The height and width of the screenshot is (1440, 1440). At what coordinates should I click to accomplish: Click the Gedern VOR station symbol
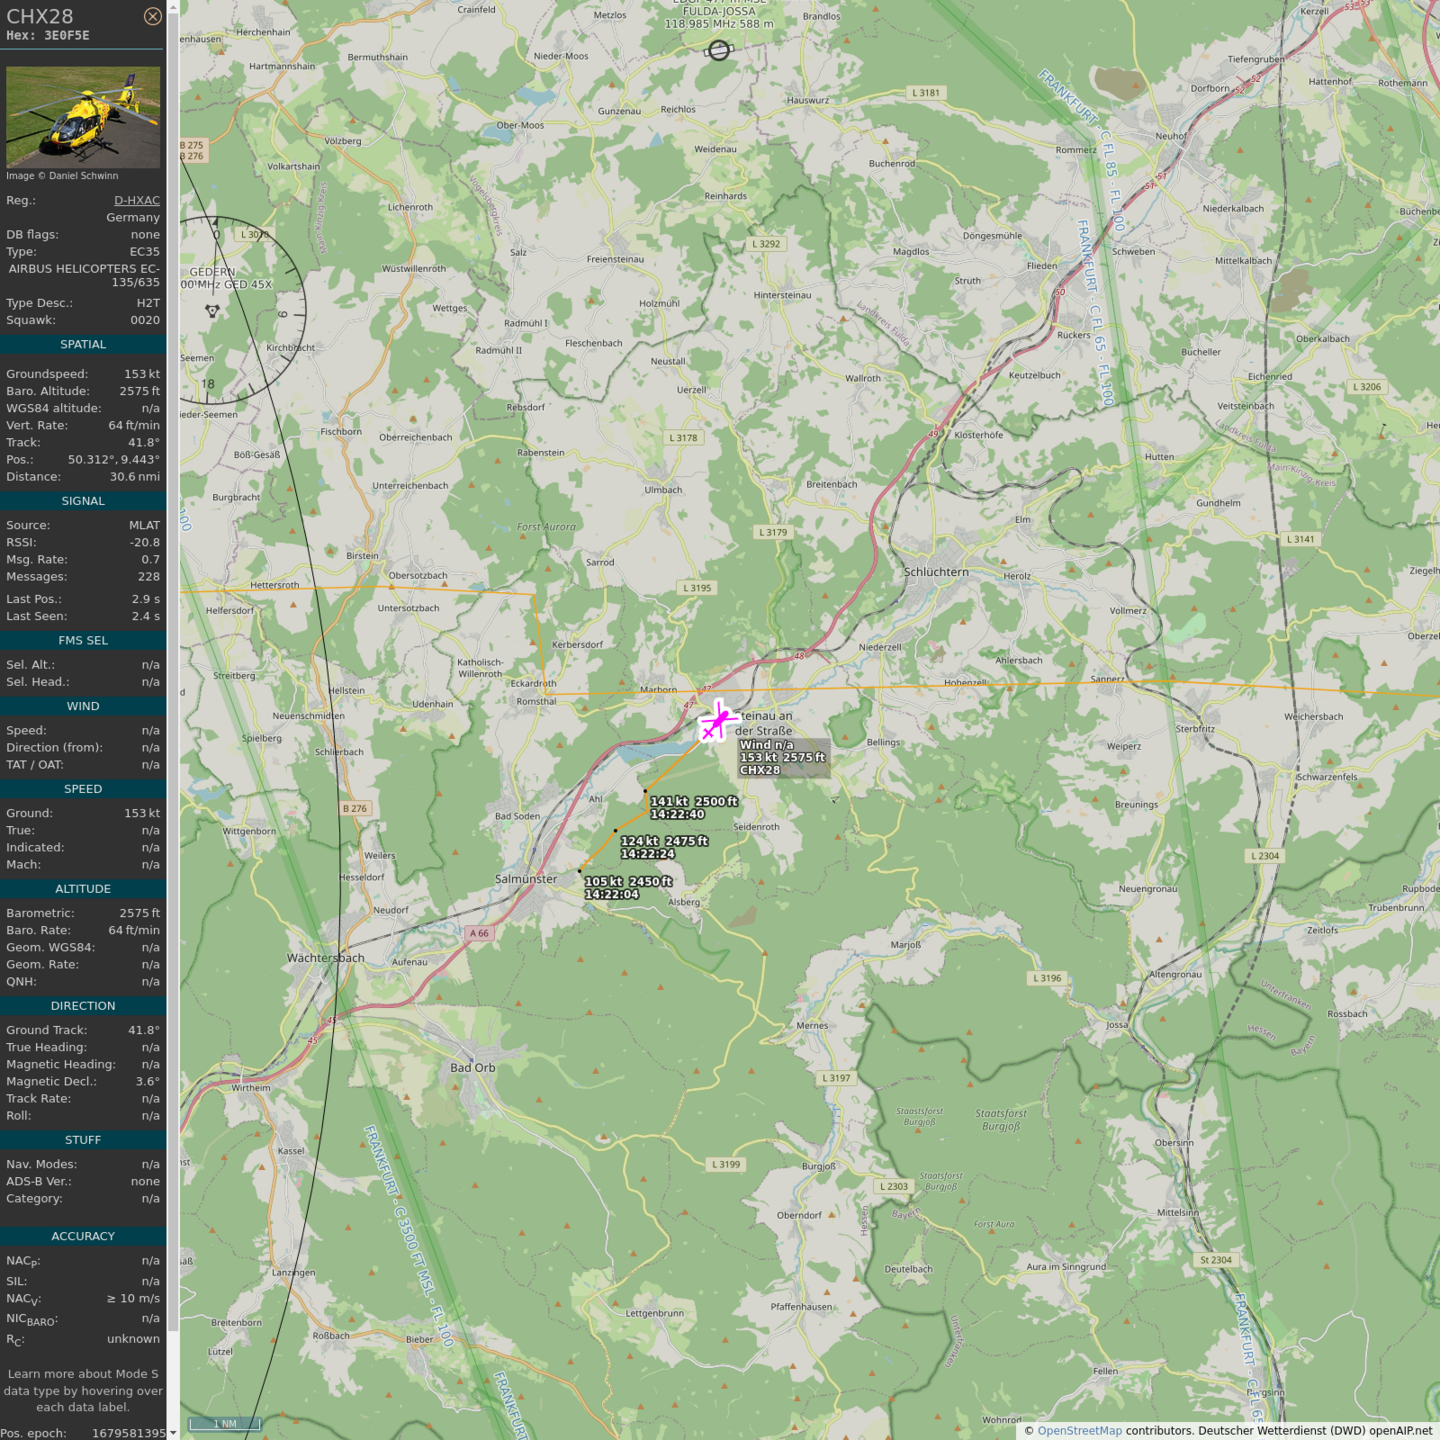212,311
